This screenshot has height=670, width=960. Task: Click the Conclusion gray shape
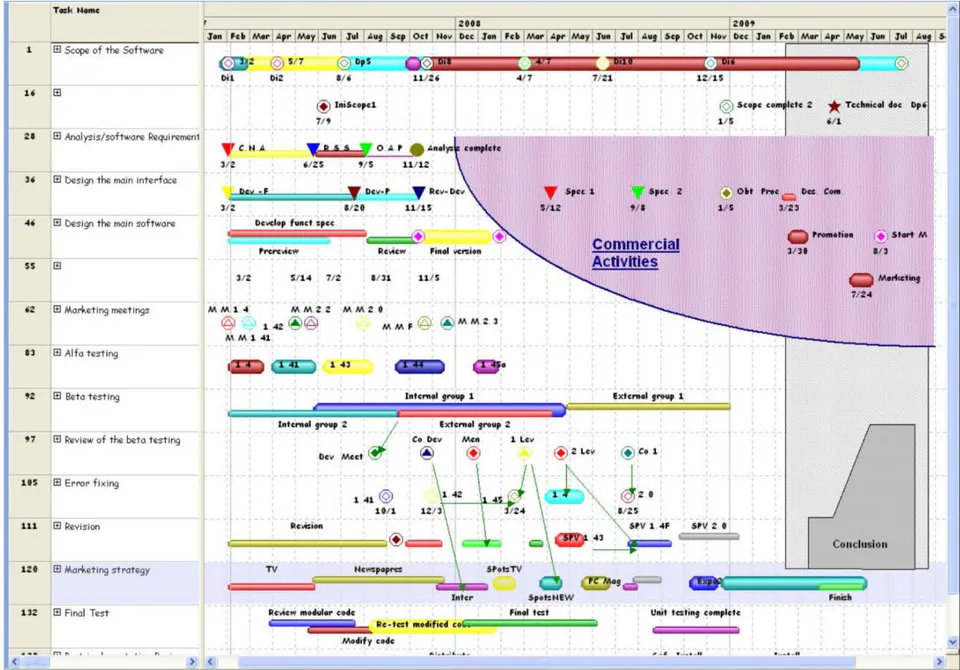point(862,497)
